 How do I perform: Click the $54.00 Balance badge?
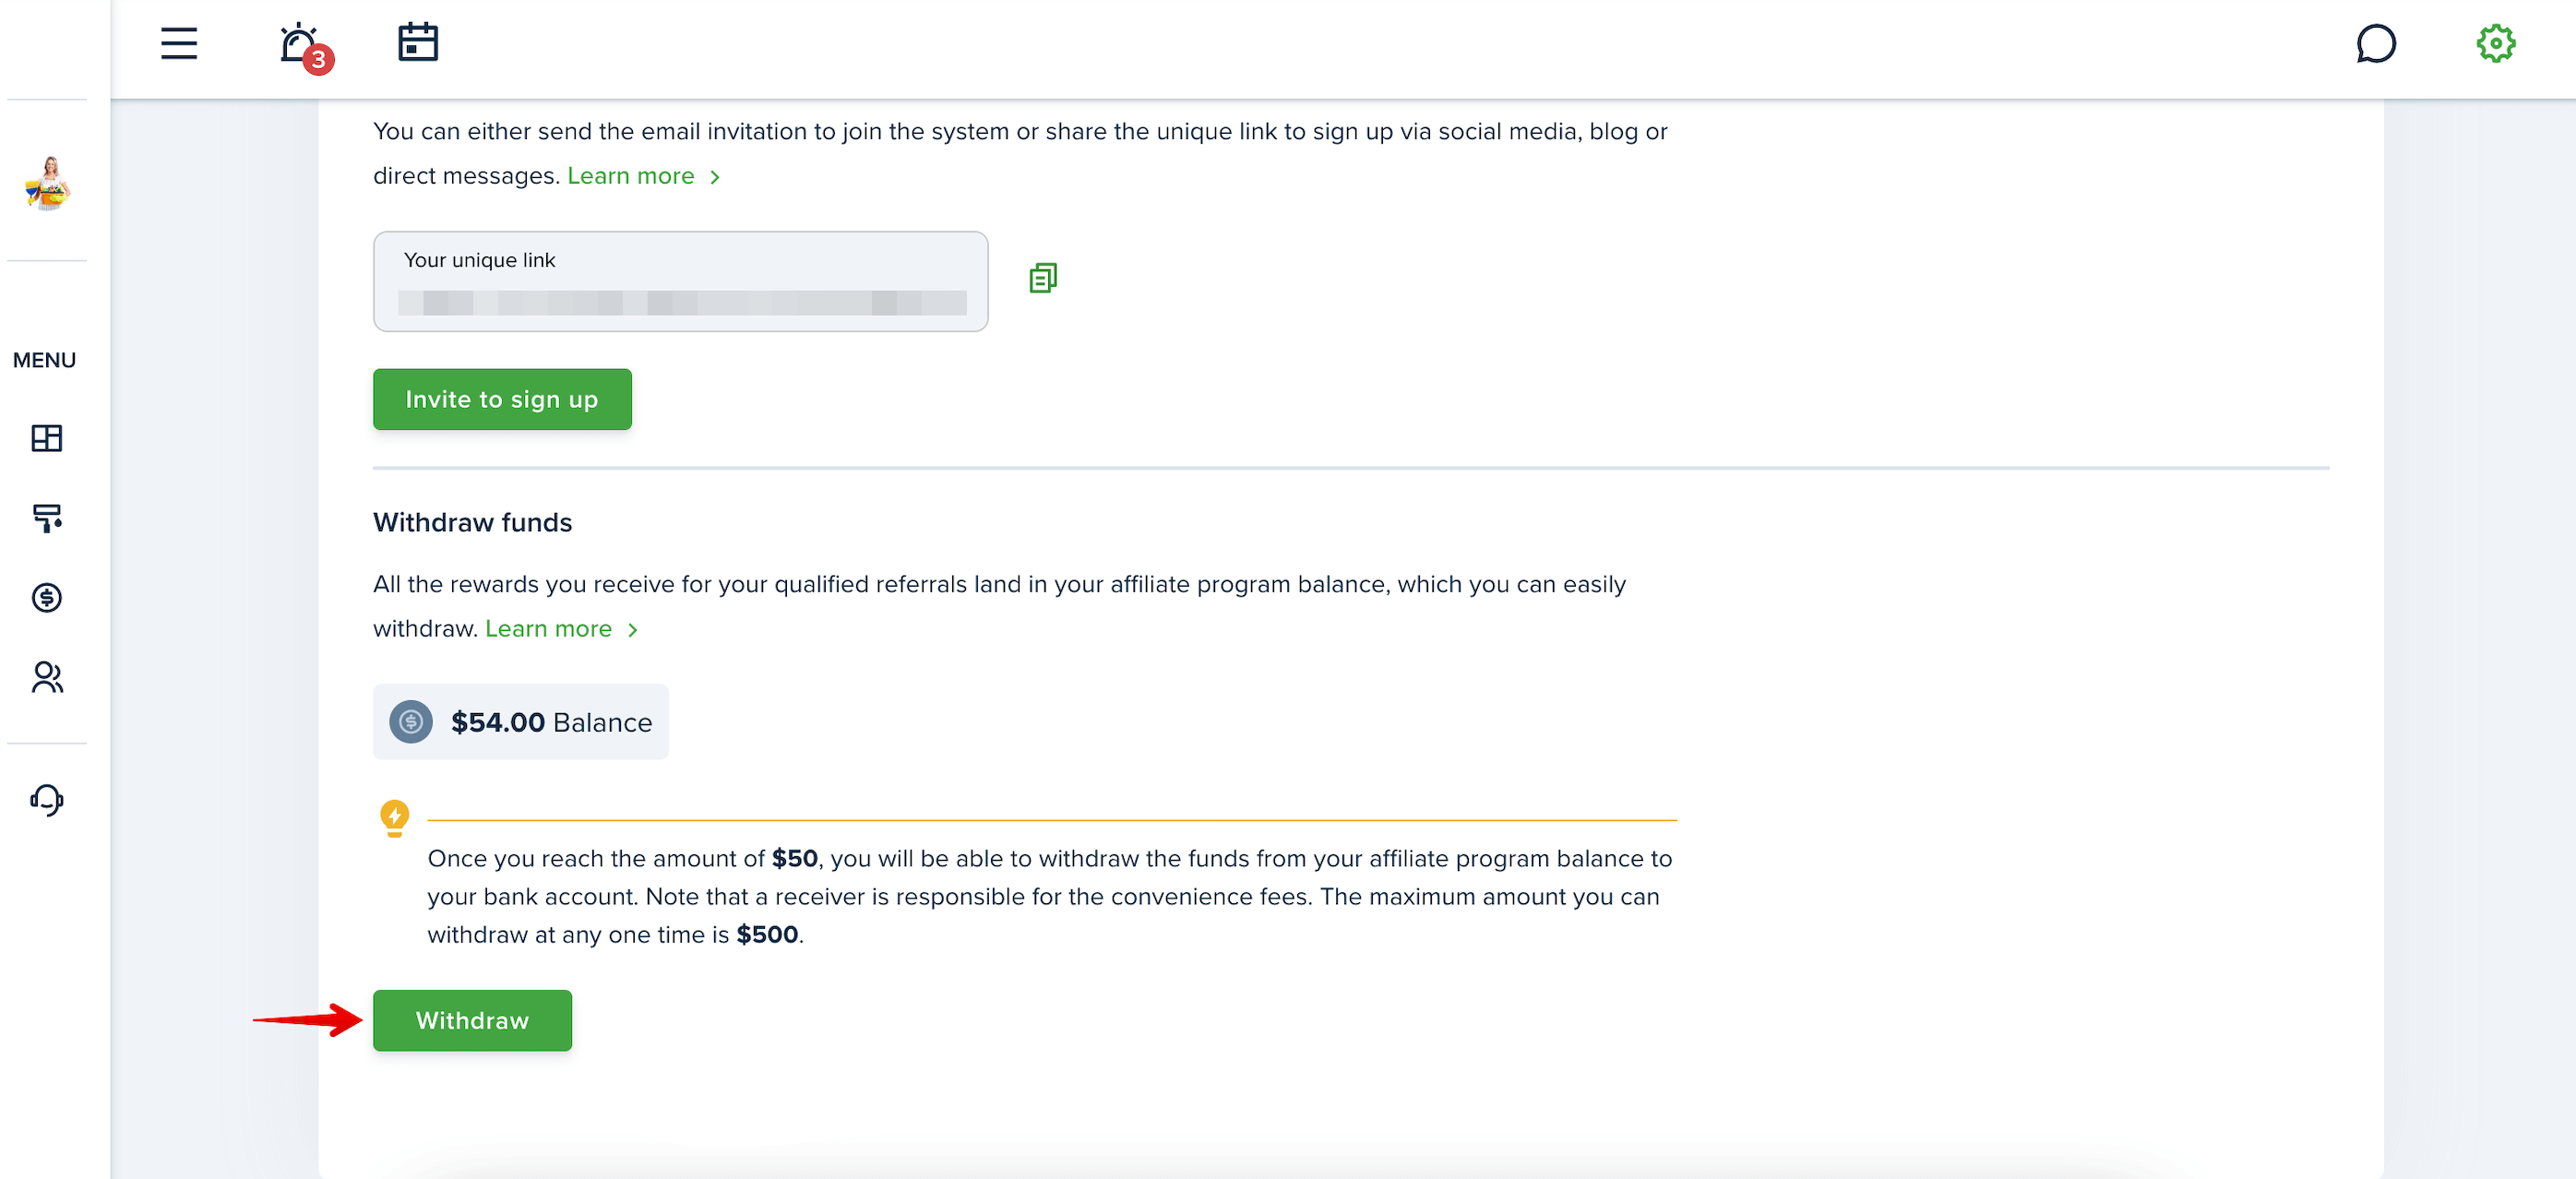[x=520, y=722]
